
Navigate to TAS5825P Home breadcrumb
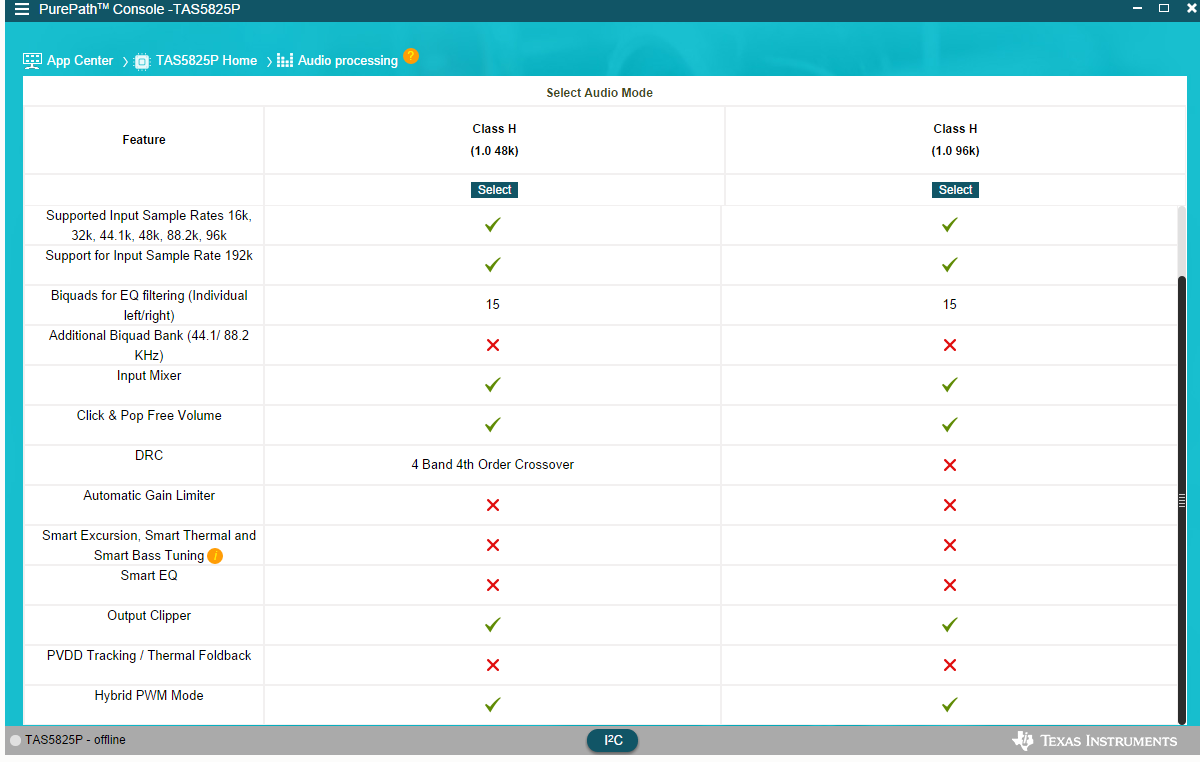pyautogui.click(x=206, y=61)
